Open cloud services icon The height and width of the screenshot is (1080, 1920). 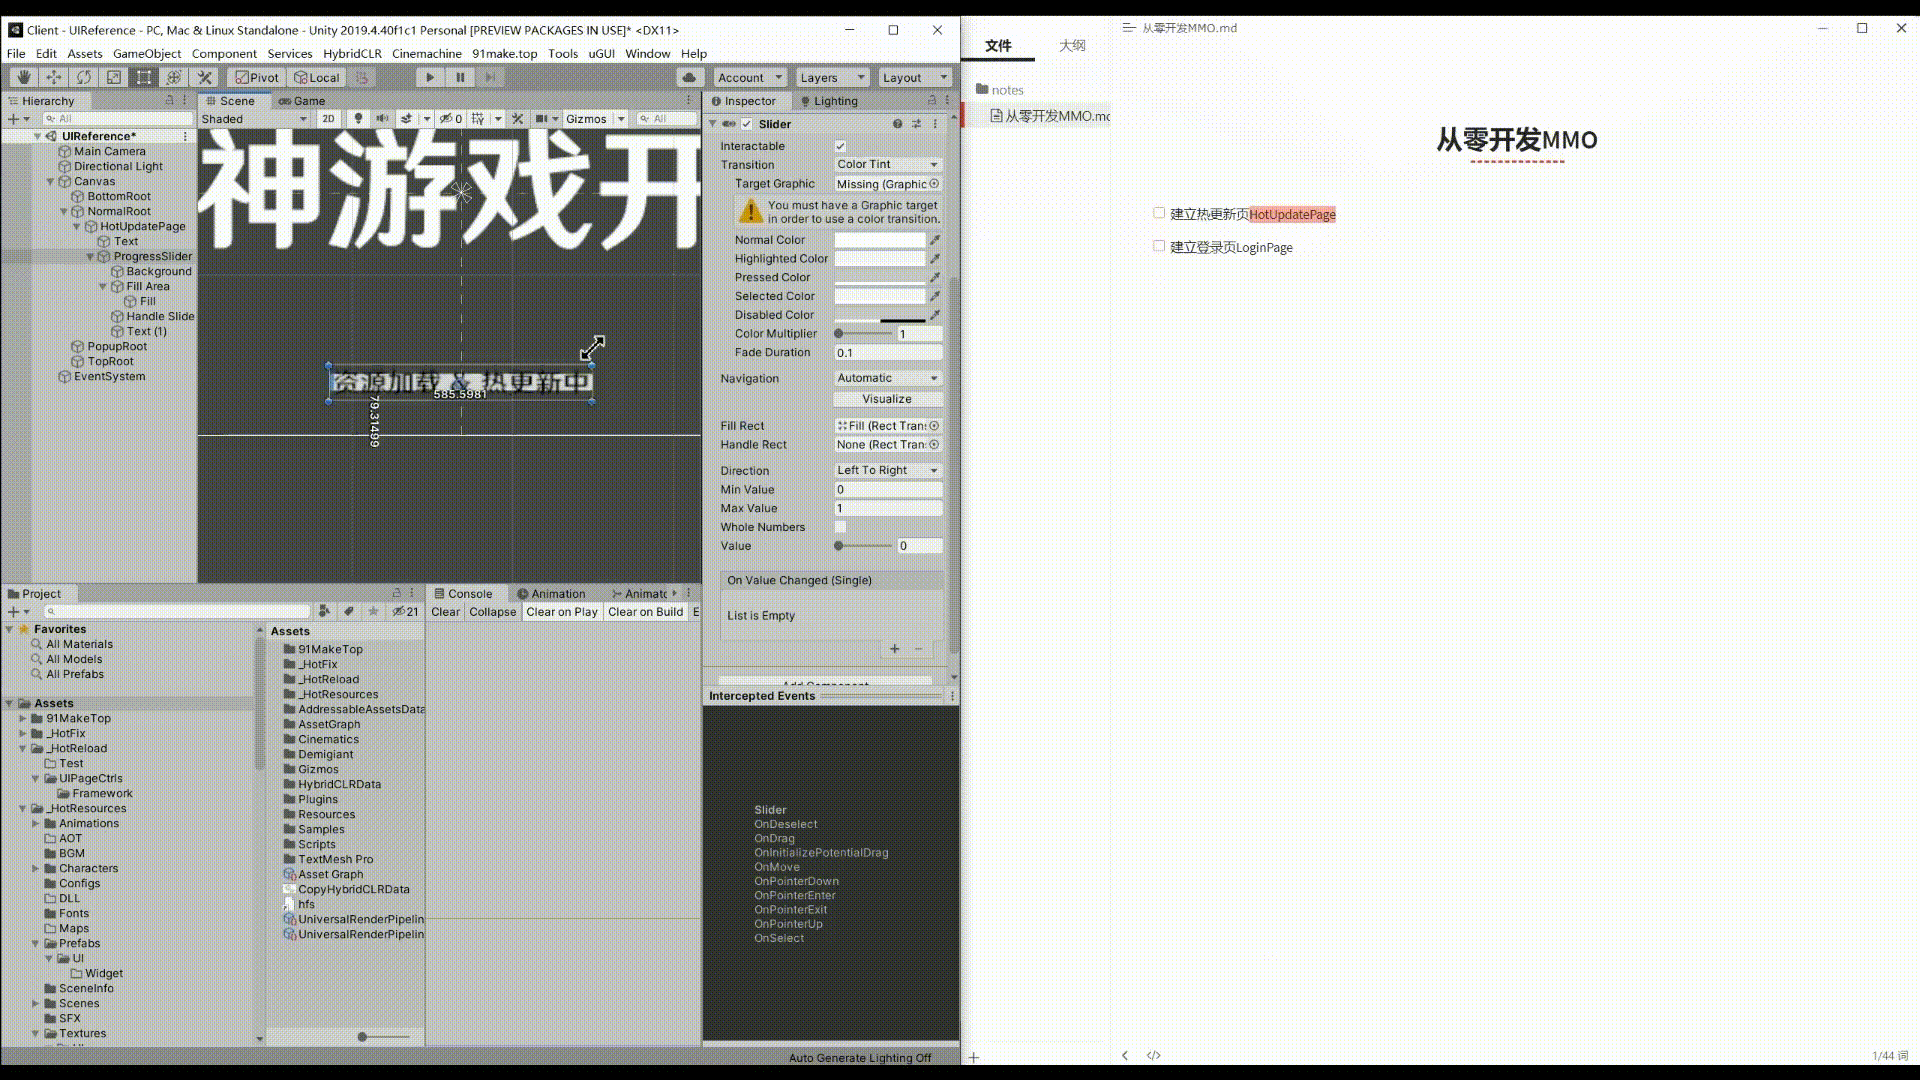689,77
